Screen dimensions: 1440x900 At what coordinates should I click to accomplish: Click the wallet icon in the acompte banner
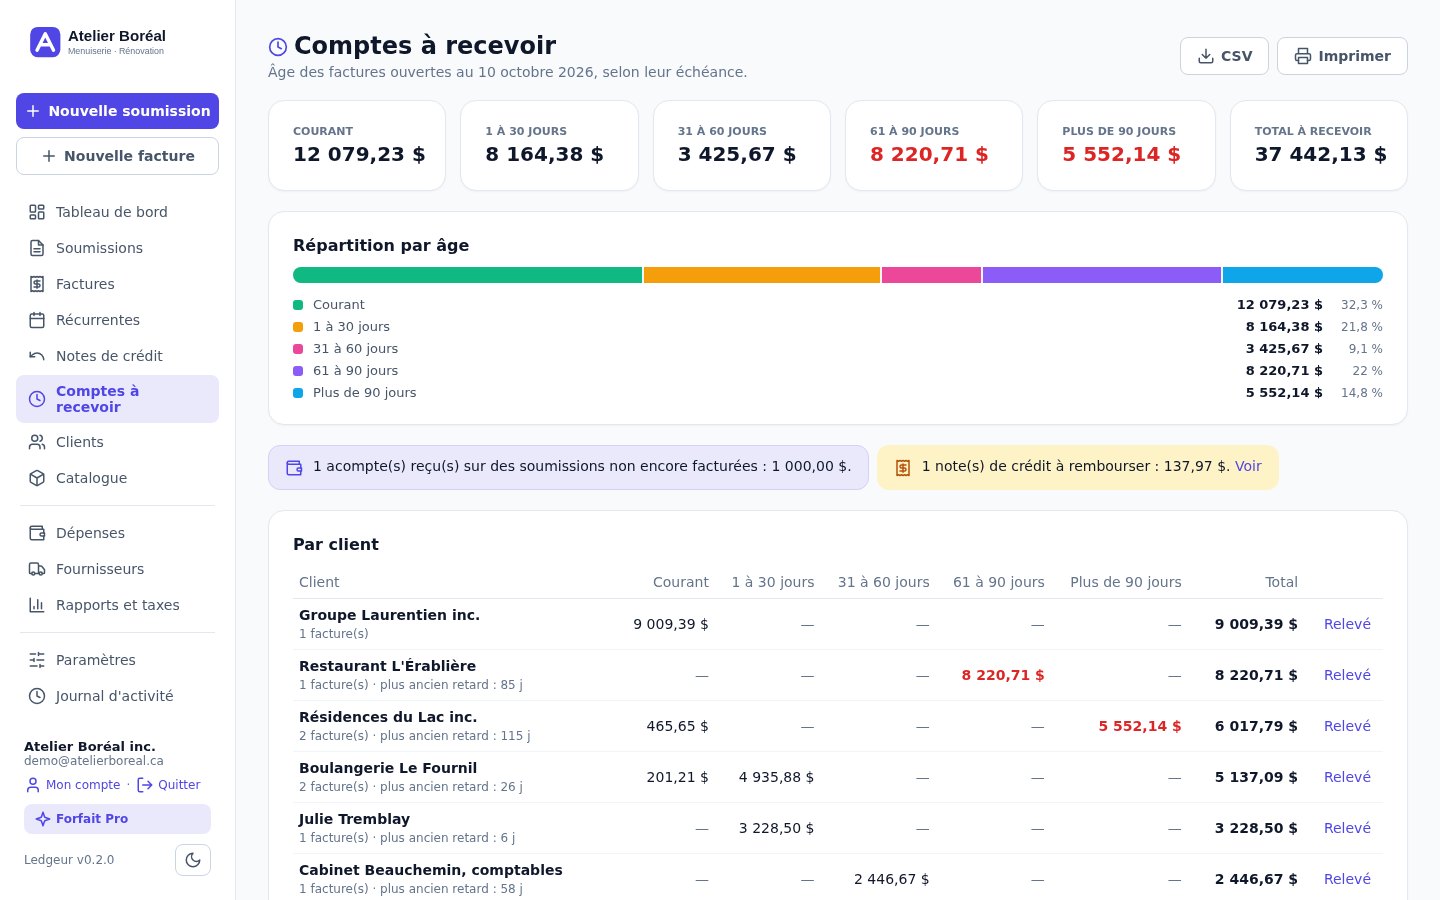(294, 467)
